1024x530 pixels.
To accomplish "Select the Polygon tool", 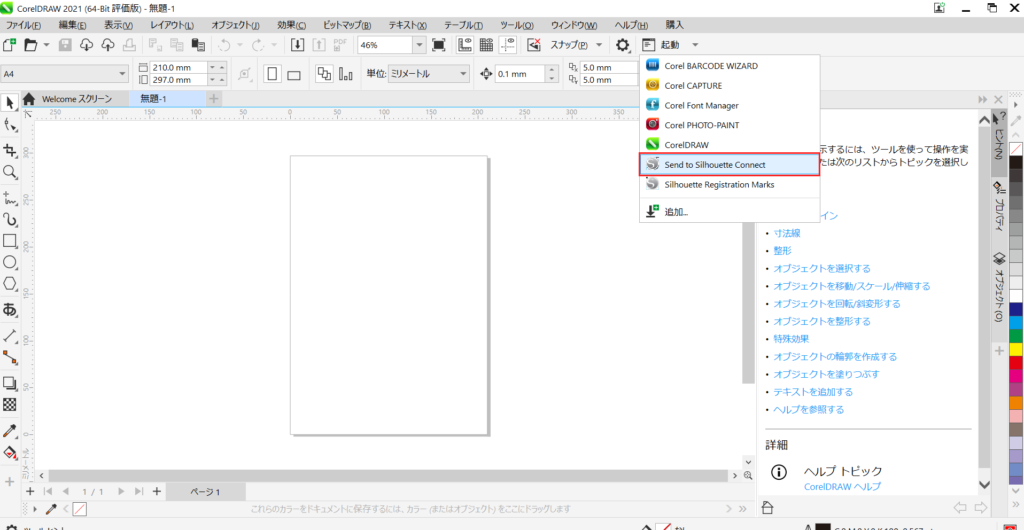I will tap(10, 284).
